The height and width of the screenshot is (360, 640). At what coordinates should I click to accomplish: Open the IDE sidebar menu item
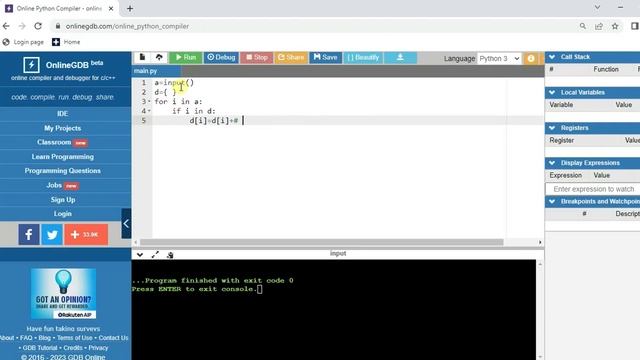pos(62,113)
